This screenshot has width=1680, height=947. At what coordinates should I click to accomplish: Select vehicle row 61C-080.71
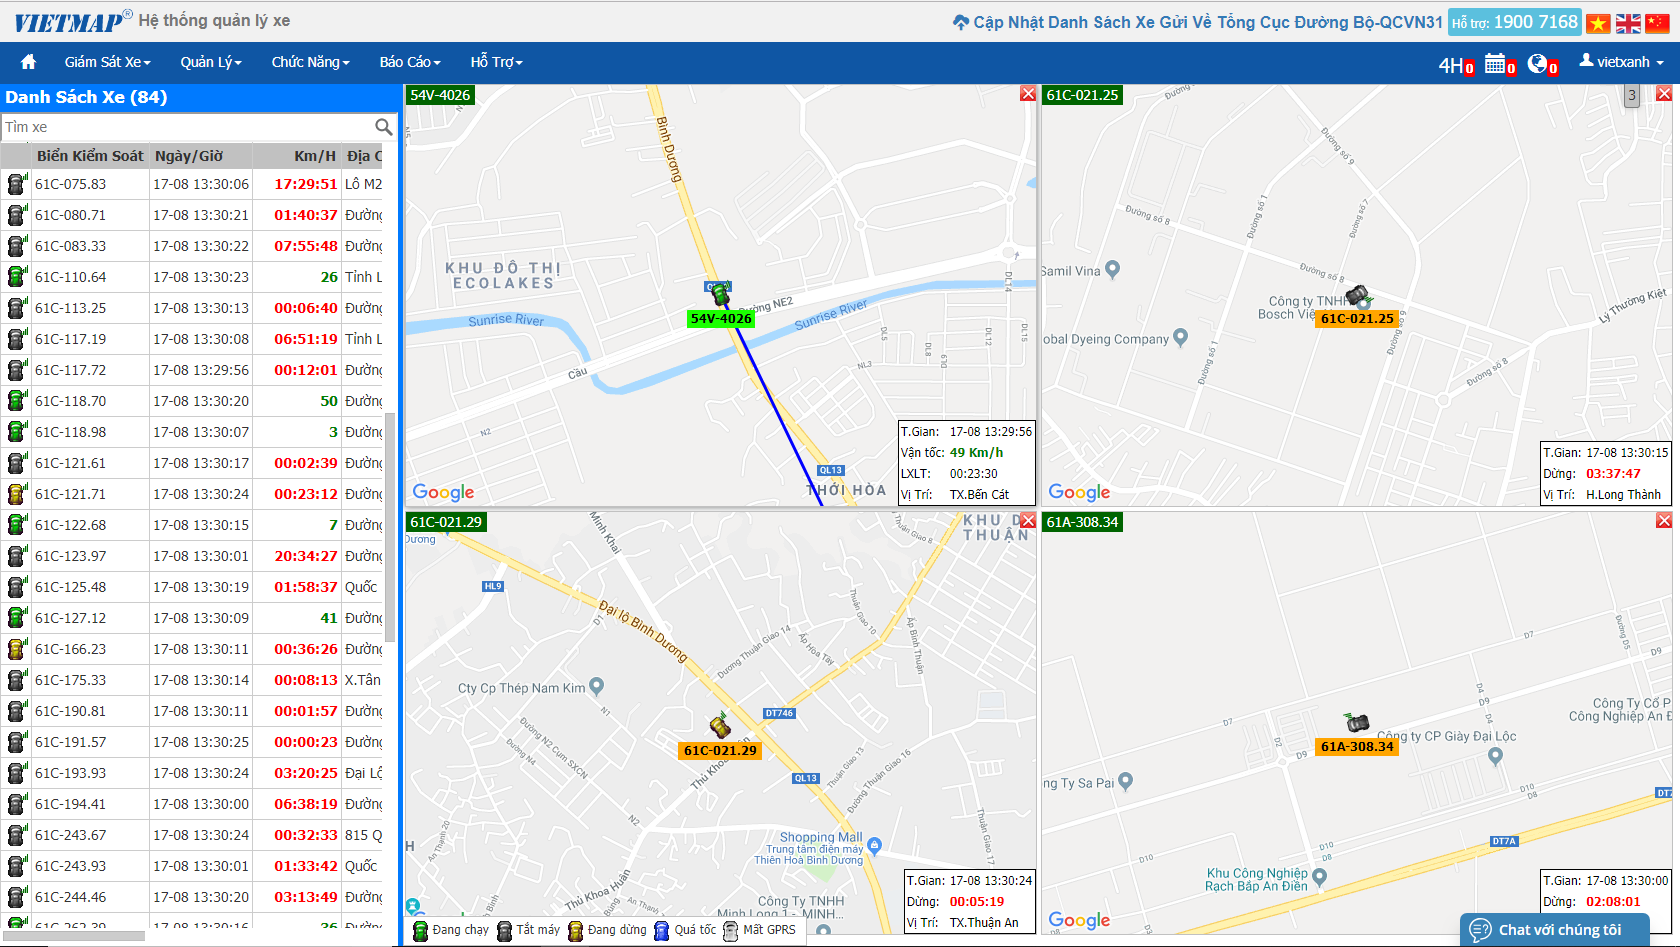click(x=192, y=215)
